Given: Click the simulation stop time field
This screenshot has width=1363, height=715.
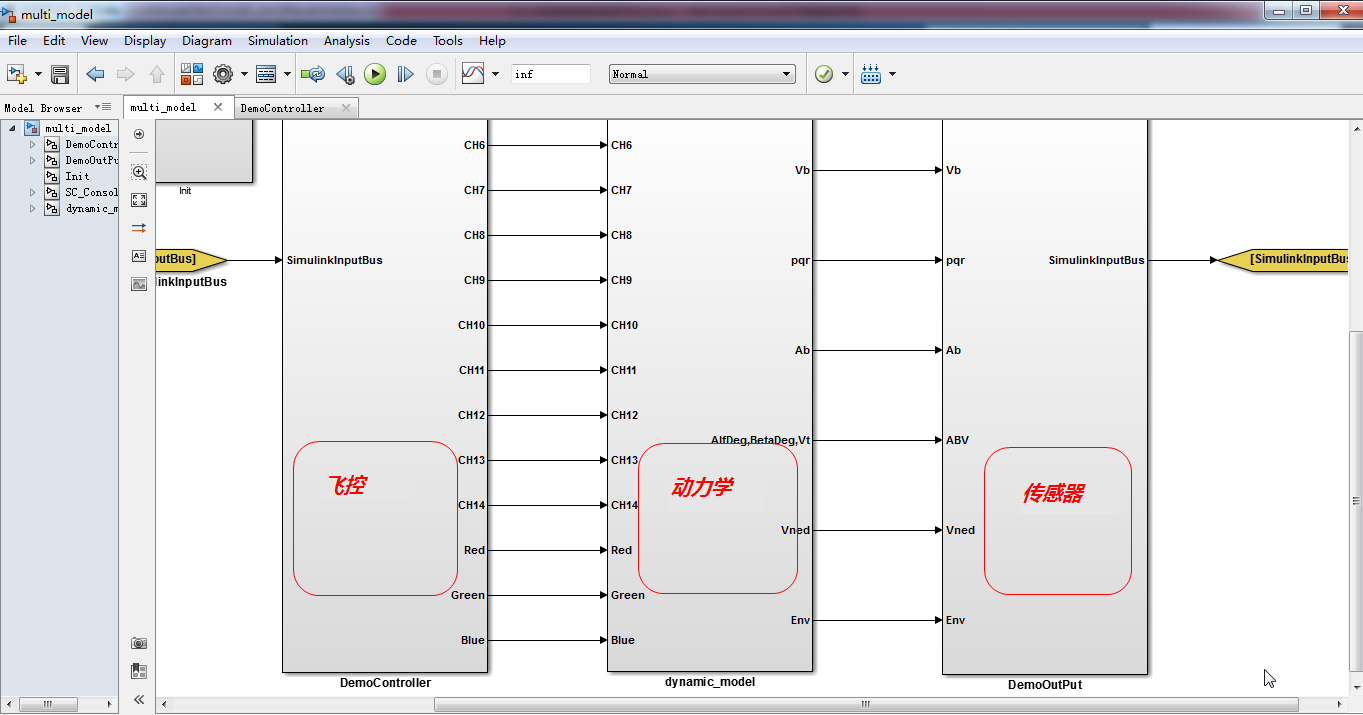Looking at the screenshot, I should click(551, 74).
